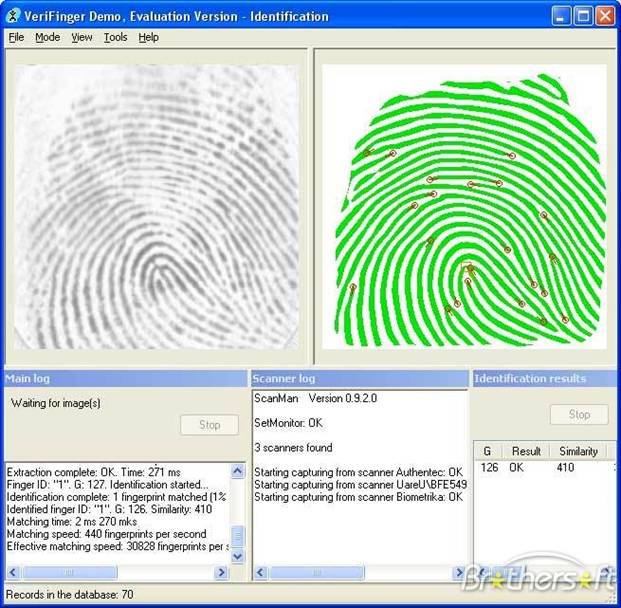Click the similarity value 410 cell

click(565, 467)
